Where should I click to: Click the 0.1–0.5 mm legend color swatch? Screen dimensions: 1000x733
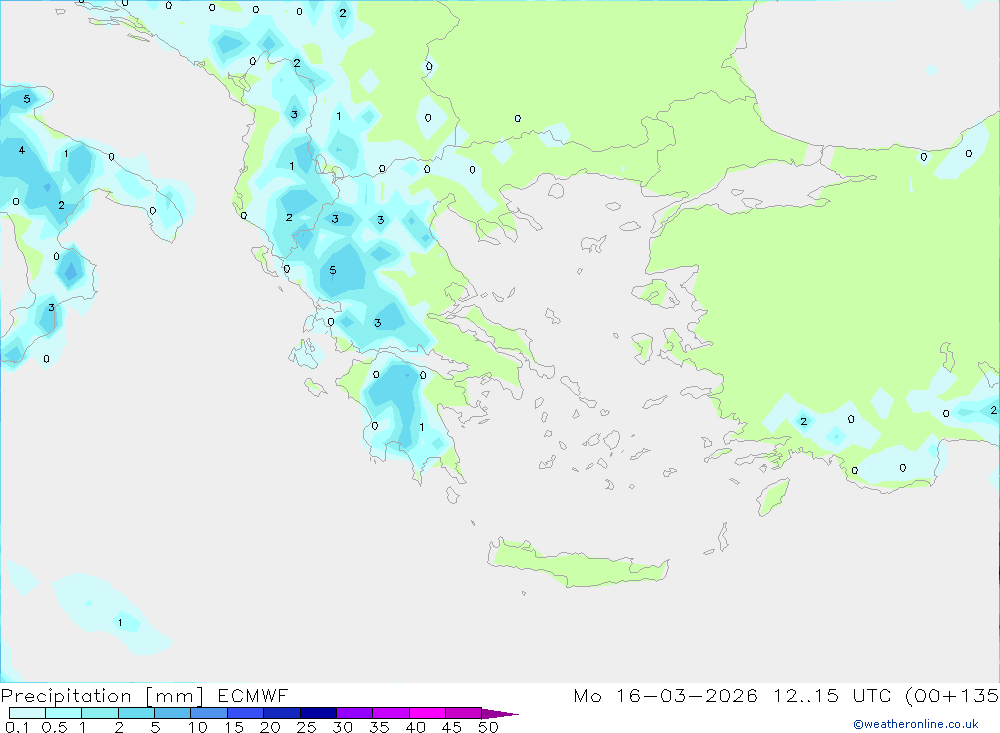pyautogui.click(x=27, y=713)
